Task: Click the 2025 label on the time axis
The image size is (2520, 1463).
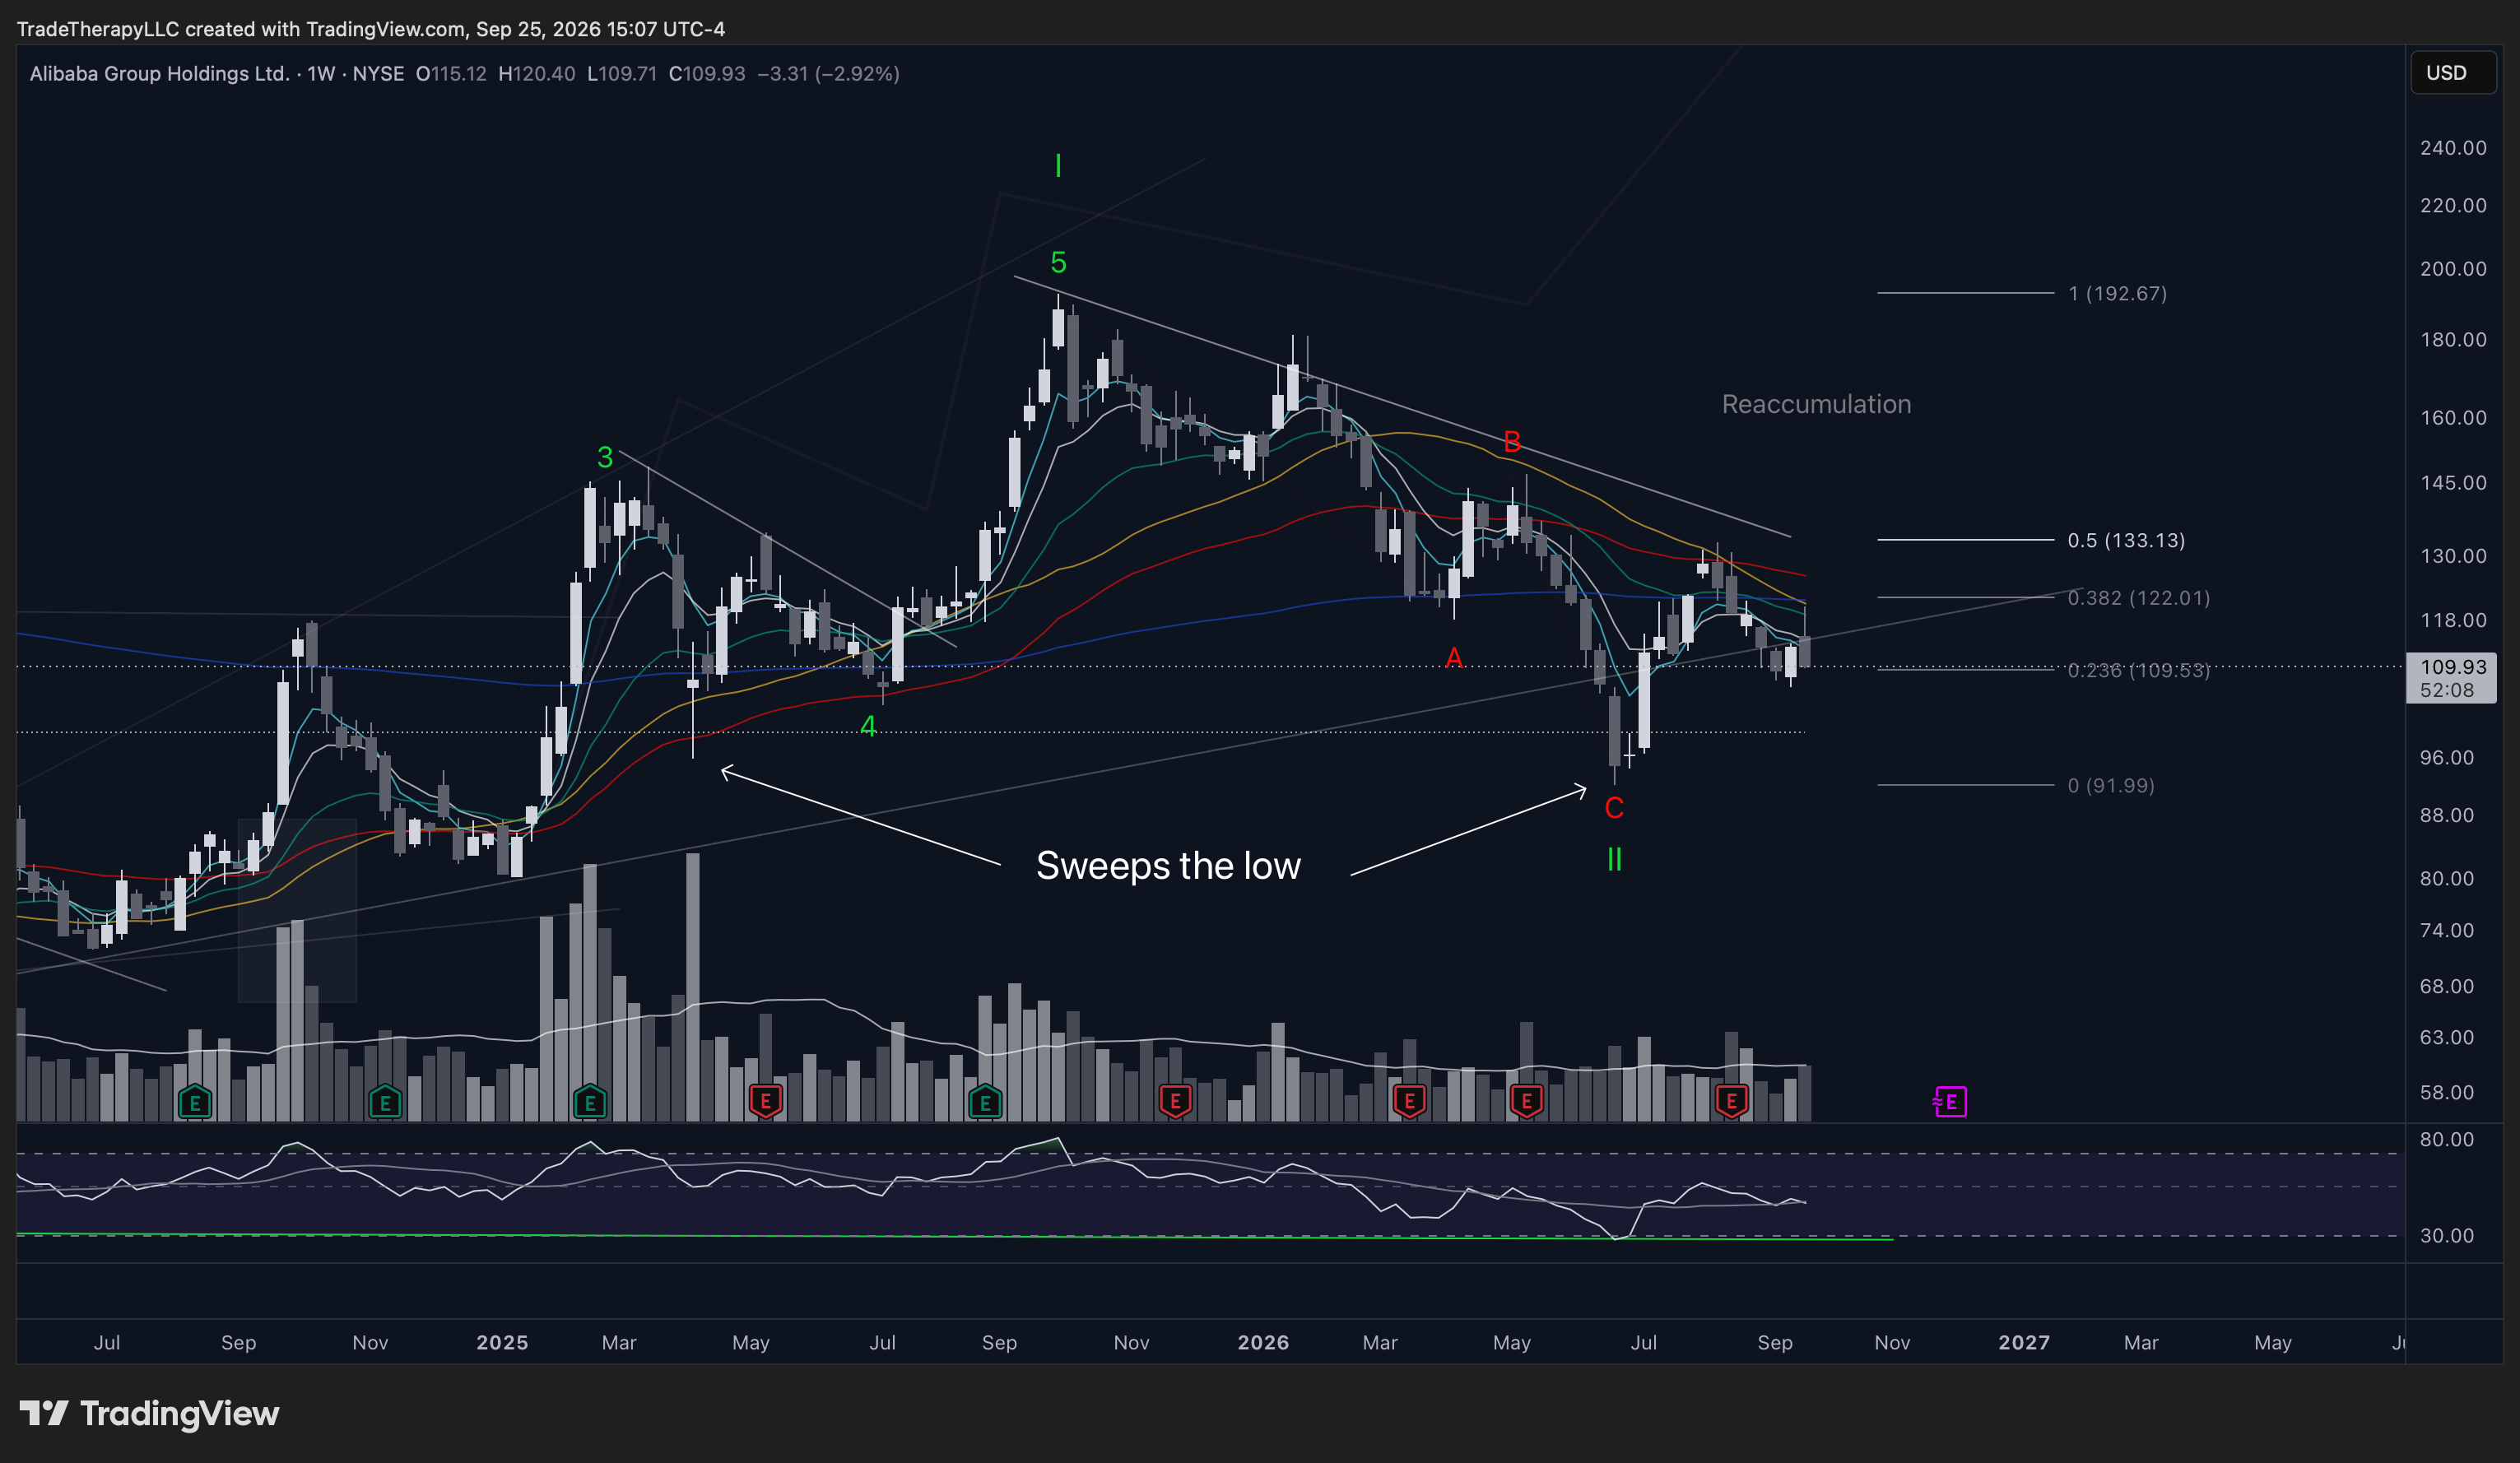Action: tap(502, 1342)
